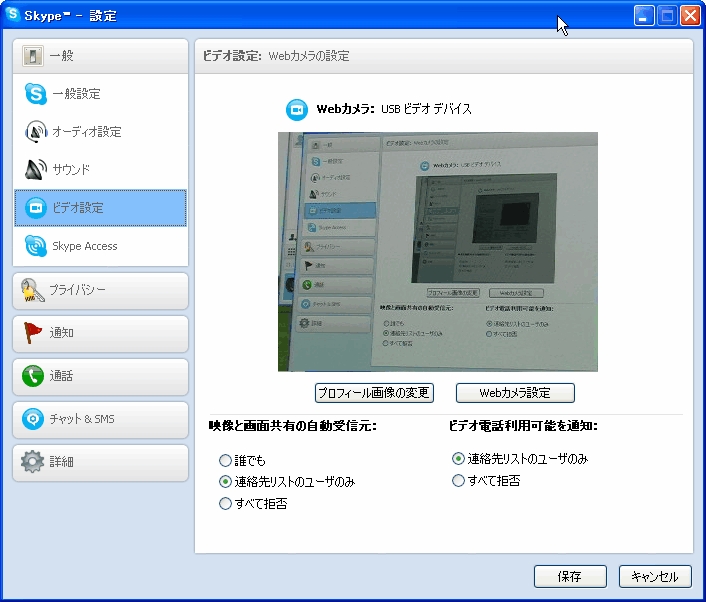Select 連絡先リストのユーザのみ under 映像と画面共有

(x=225, y=482)
